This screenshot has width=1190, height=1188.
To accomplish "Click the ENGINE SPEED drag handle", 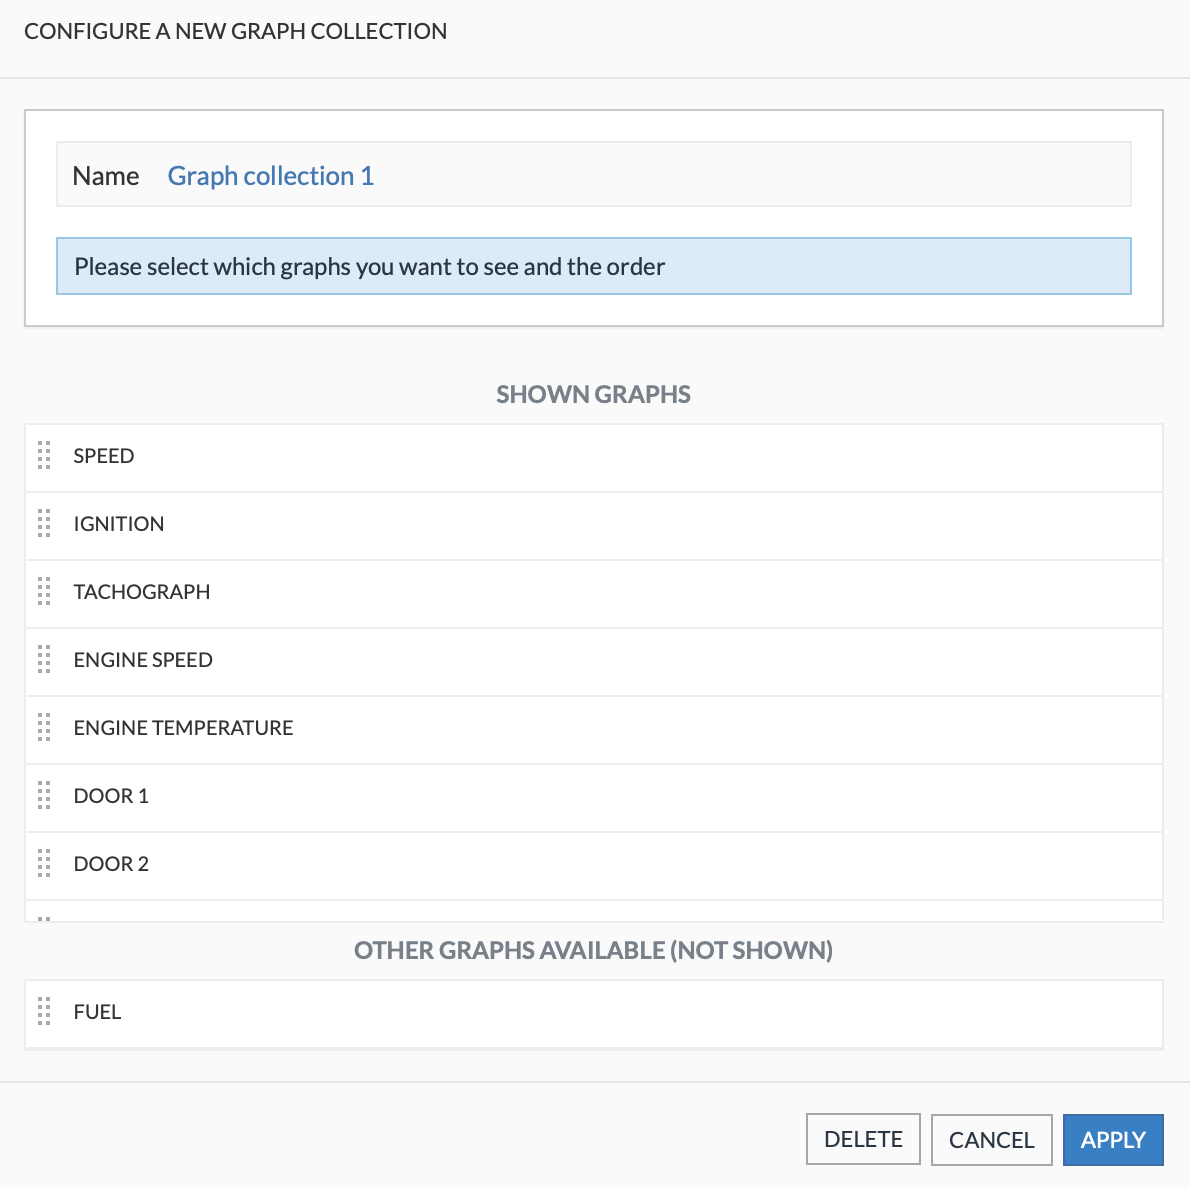I will [x=44, y=660].
